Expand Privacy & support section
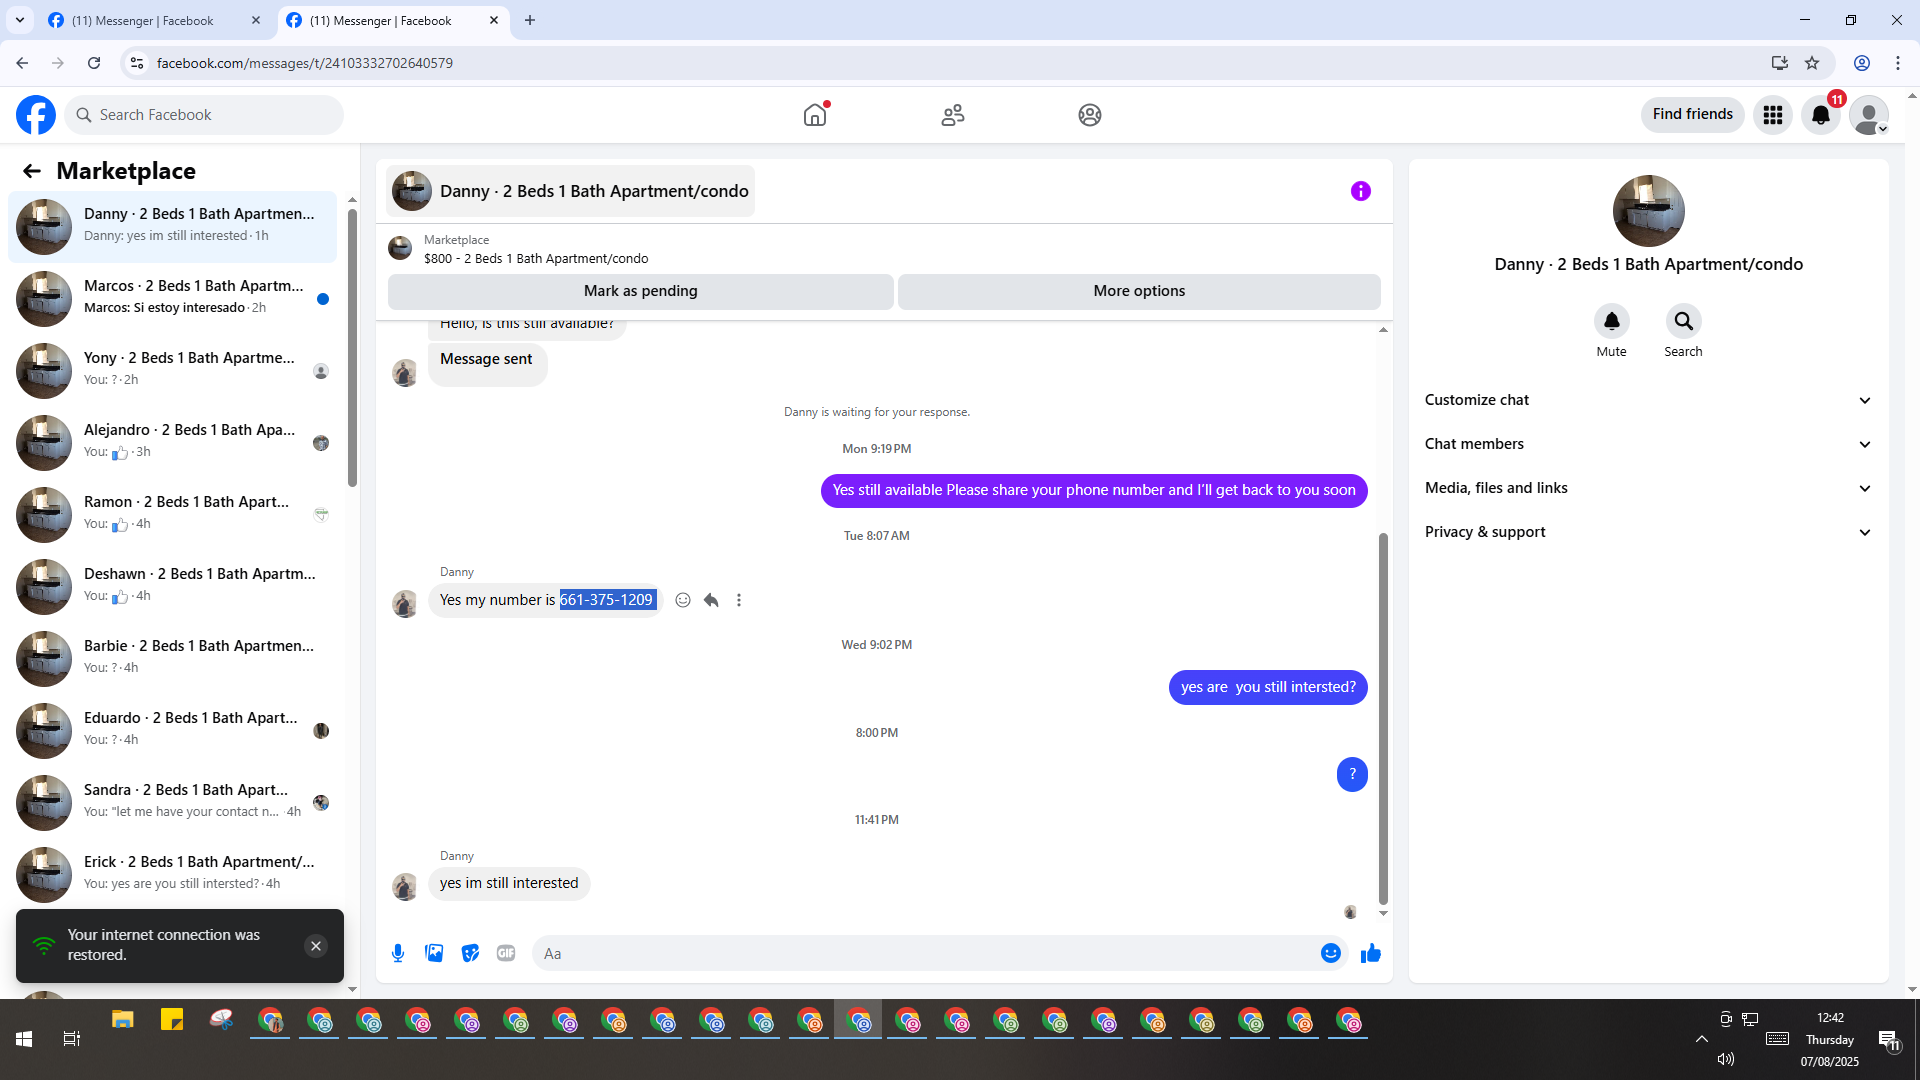The width and height of the screenshot is (1920, 1080). pyautogui.click(x=1647, y=532)
